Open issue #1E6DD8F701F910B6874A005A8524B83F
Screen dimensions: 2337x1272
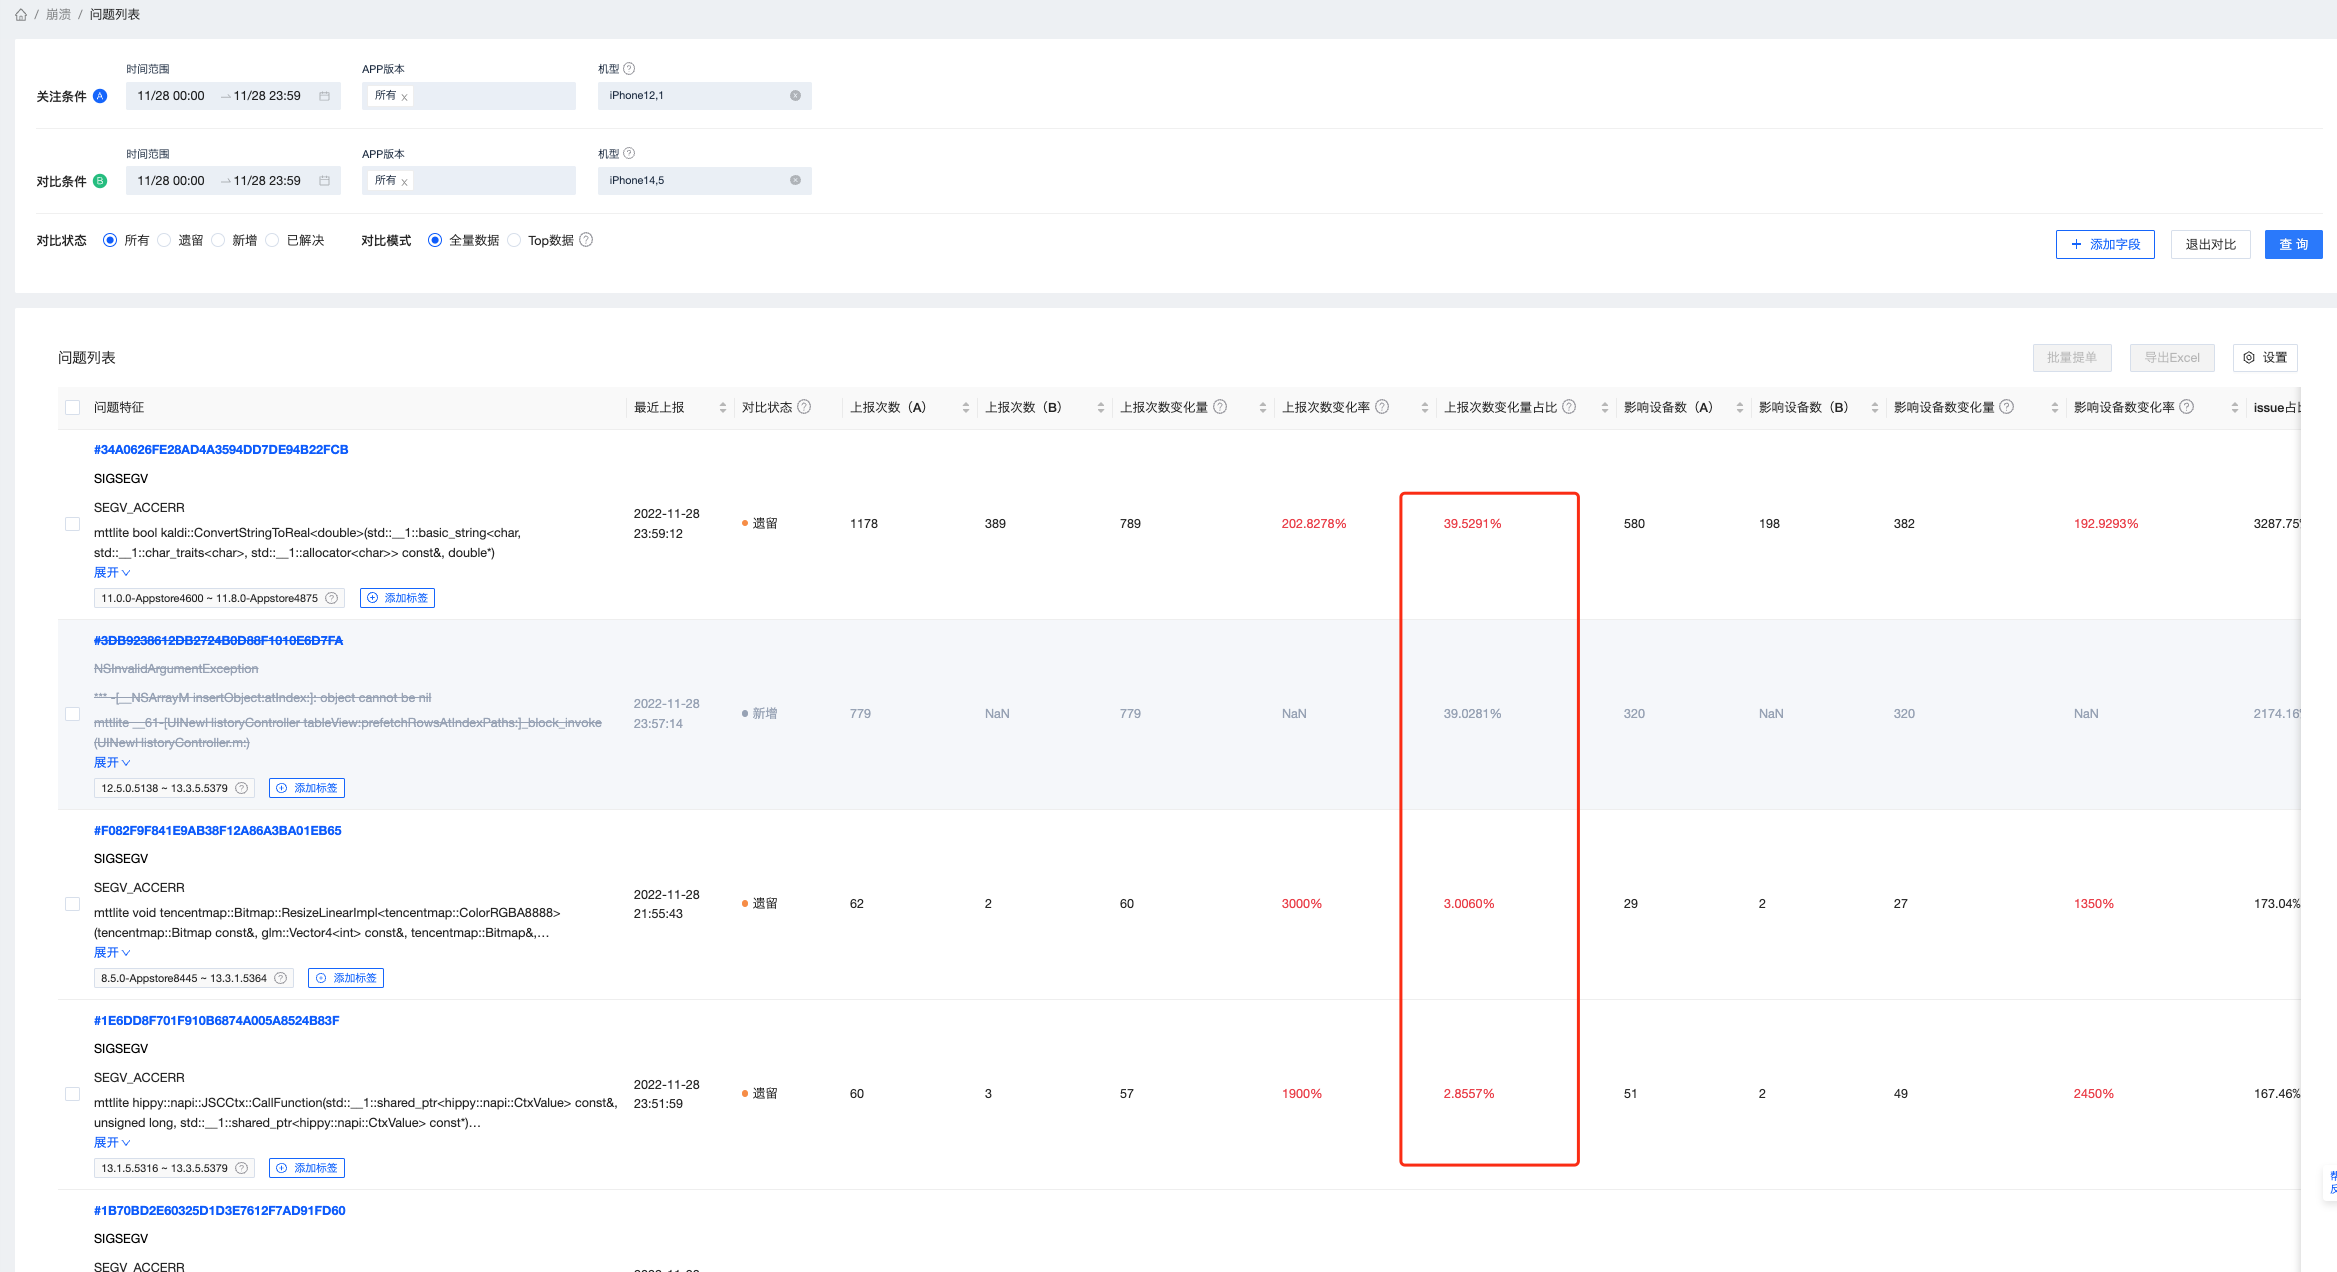pyautogui.click(x=216, y=1021)
